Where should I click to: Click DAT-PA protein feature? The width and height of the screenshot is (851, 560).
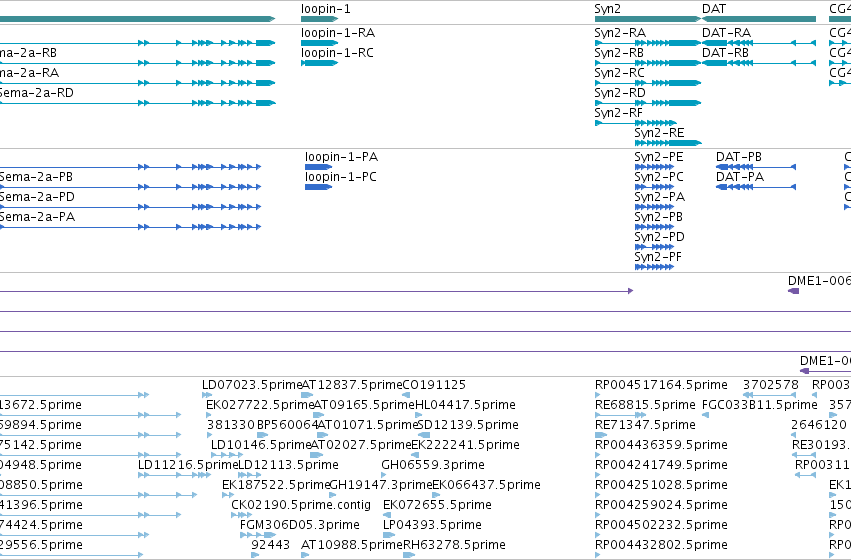coord(756,187)
